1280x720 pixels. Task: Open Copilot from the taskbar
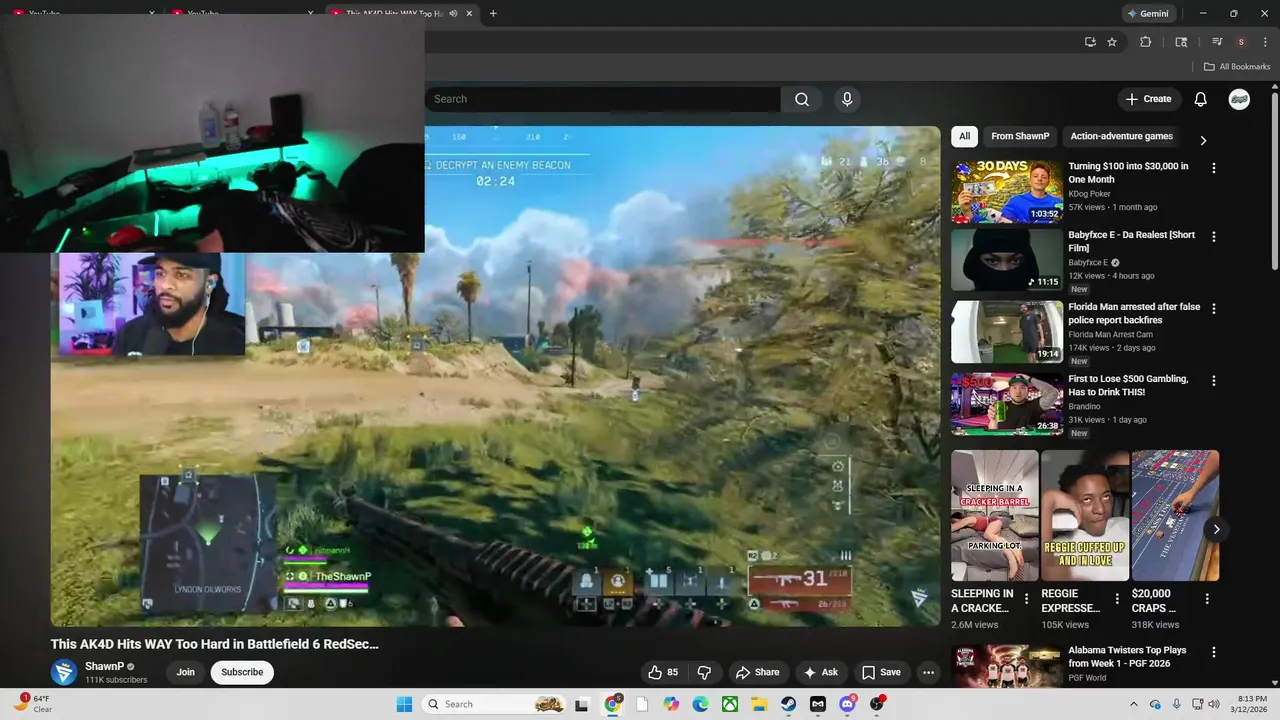pos(671,704)
